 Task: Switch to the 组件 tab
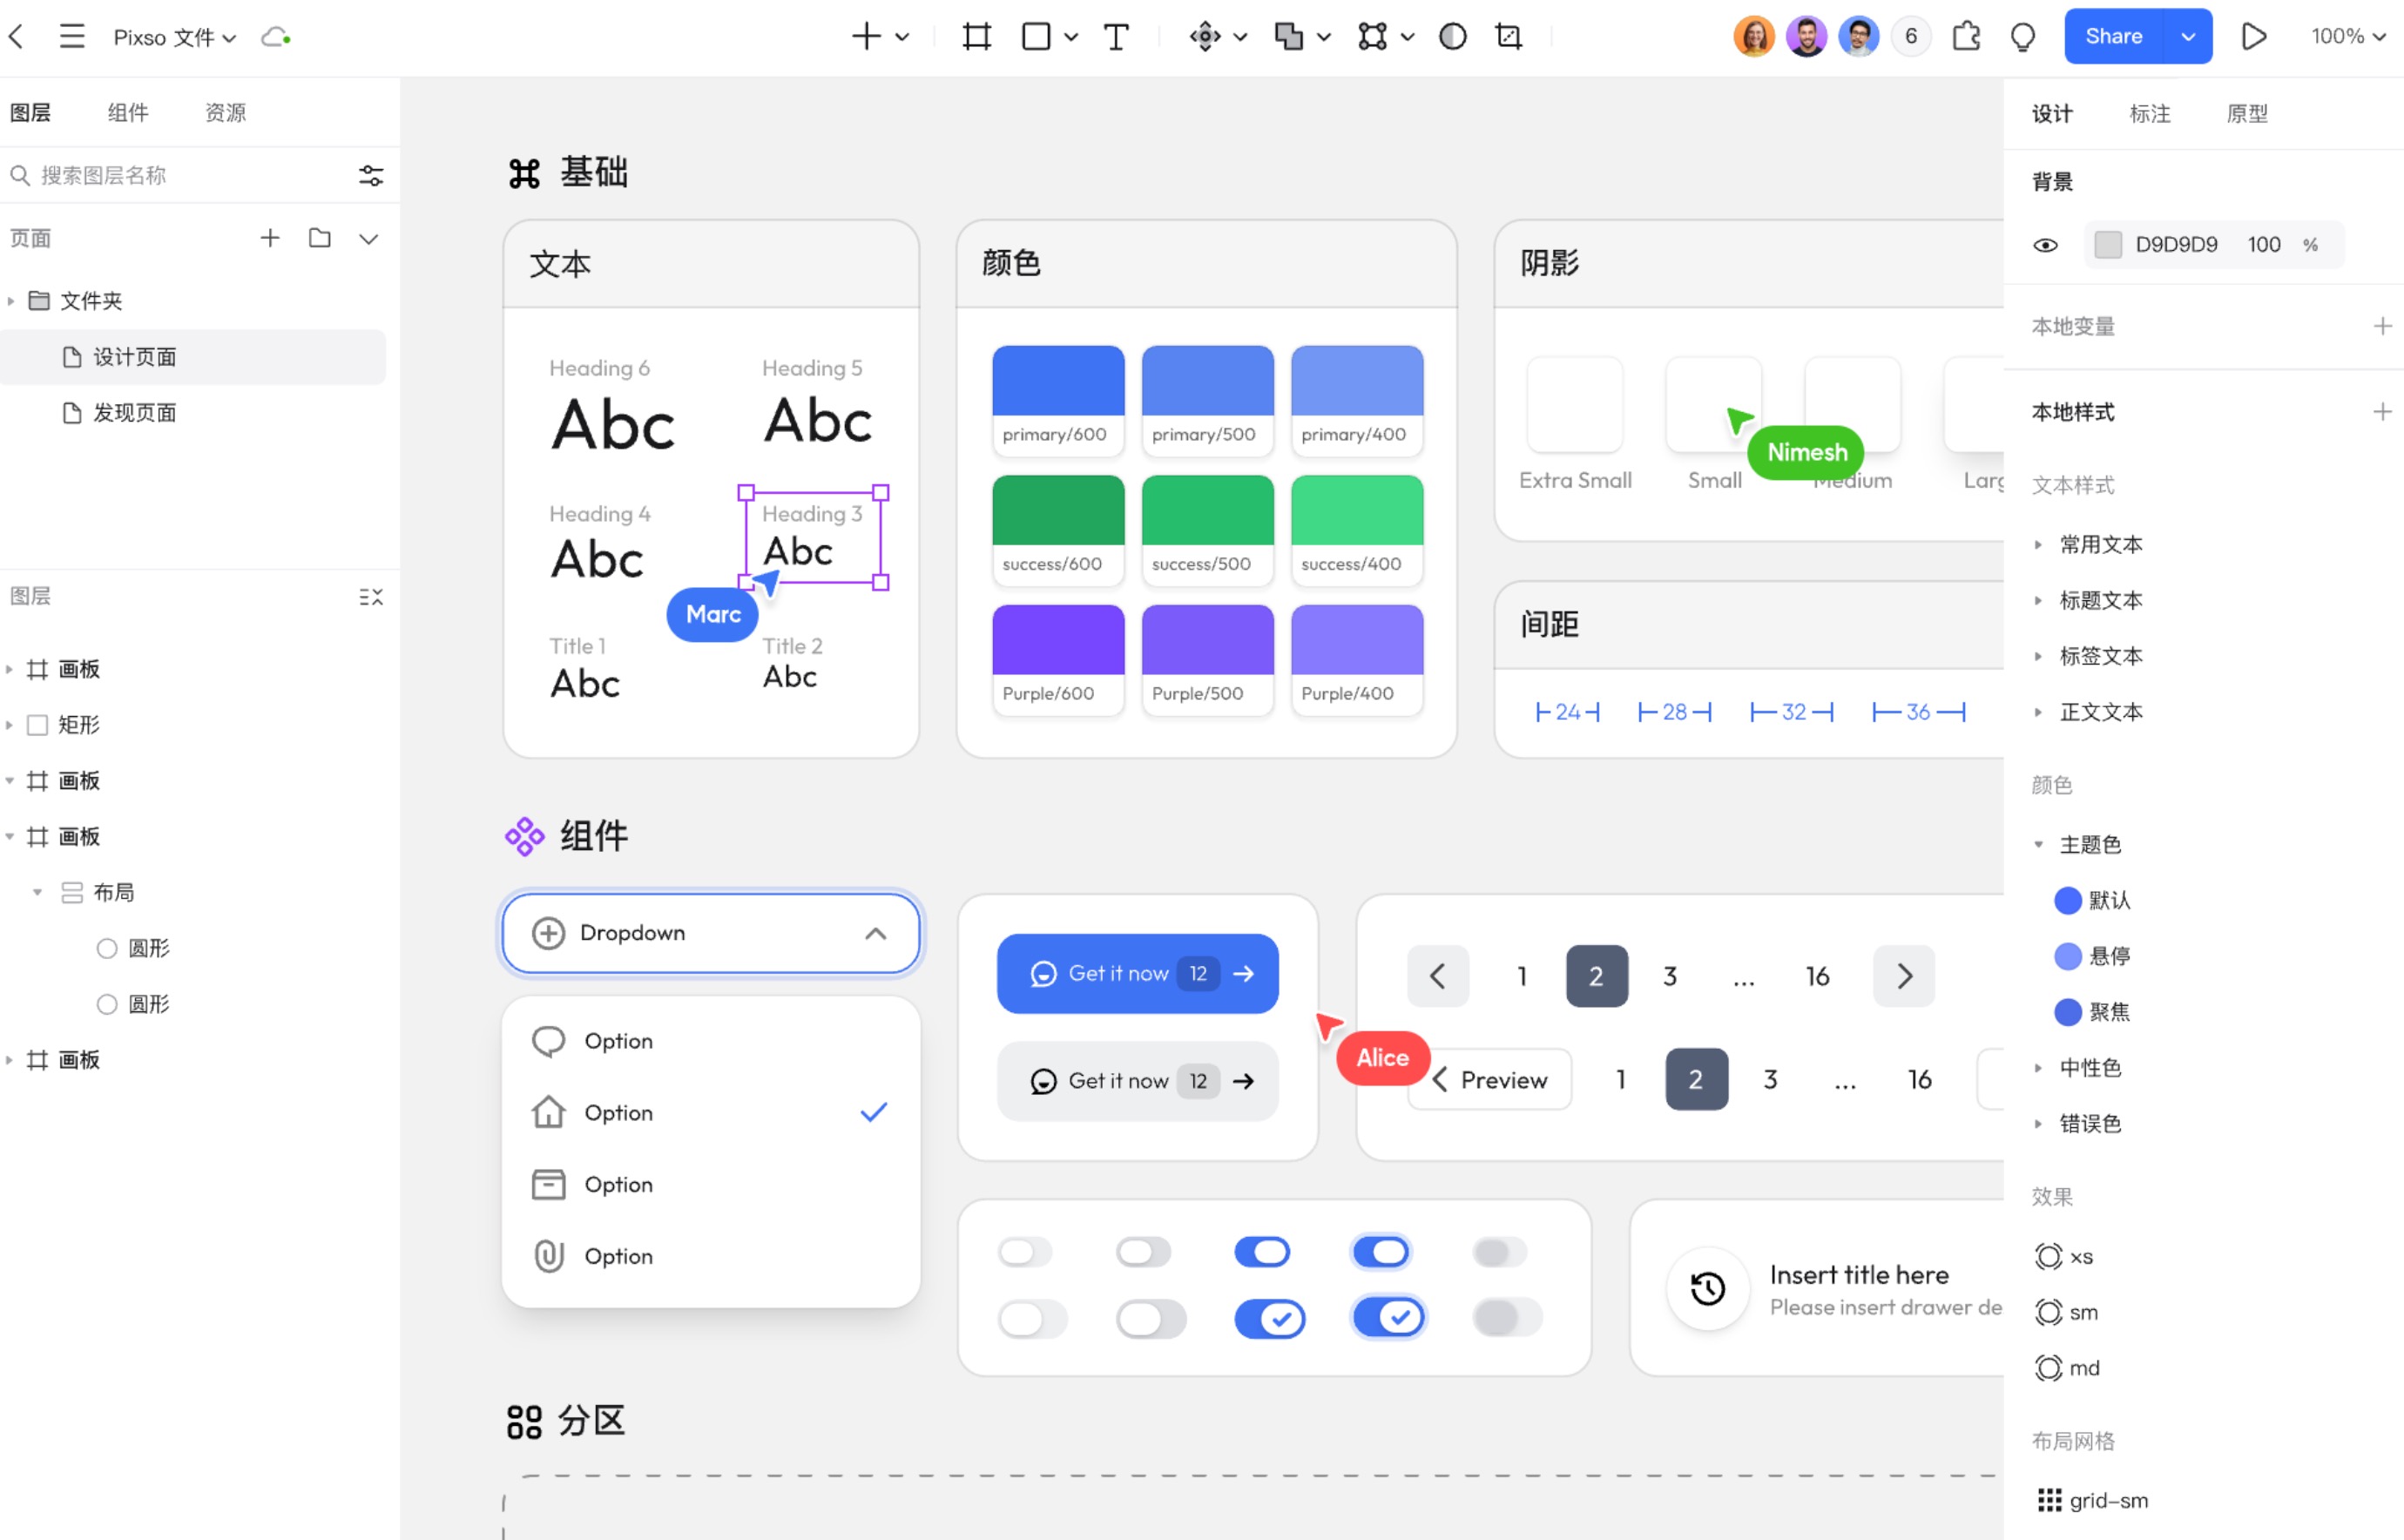(128, 112)
